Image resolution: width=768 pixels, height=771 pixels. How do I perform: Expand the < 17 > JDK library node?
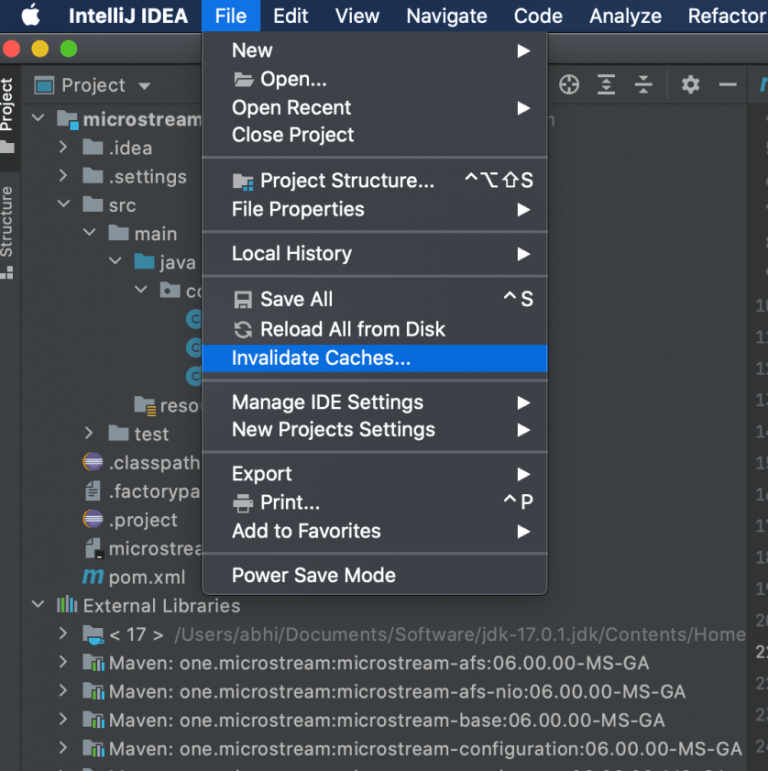click(x=63, y=633)
